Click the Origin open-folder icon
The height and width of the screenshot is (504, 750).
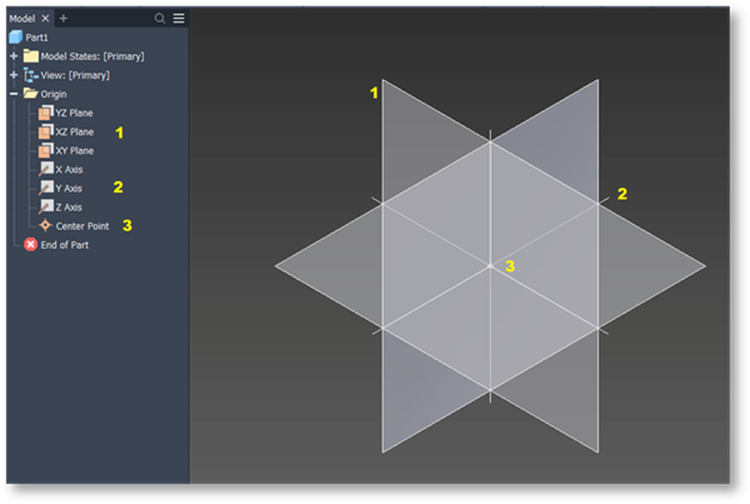[31, 93]
